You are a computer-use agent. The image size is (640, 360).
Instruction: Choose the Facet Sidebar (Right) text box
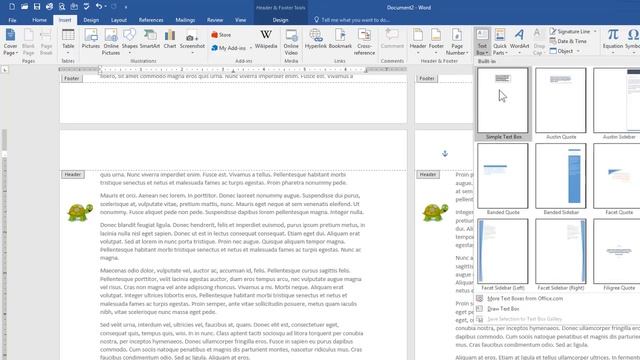point(561,254)
